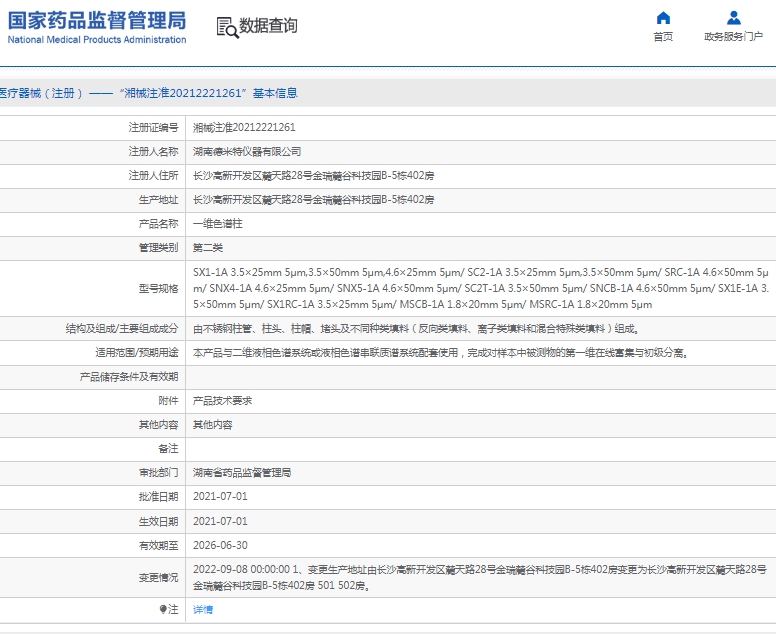Select 第二类 management category value

[207, 247]
